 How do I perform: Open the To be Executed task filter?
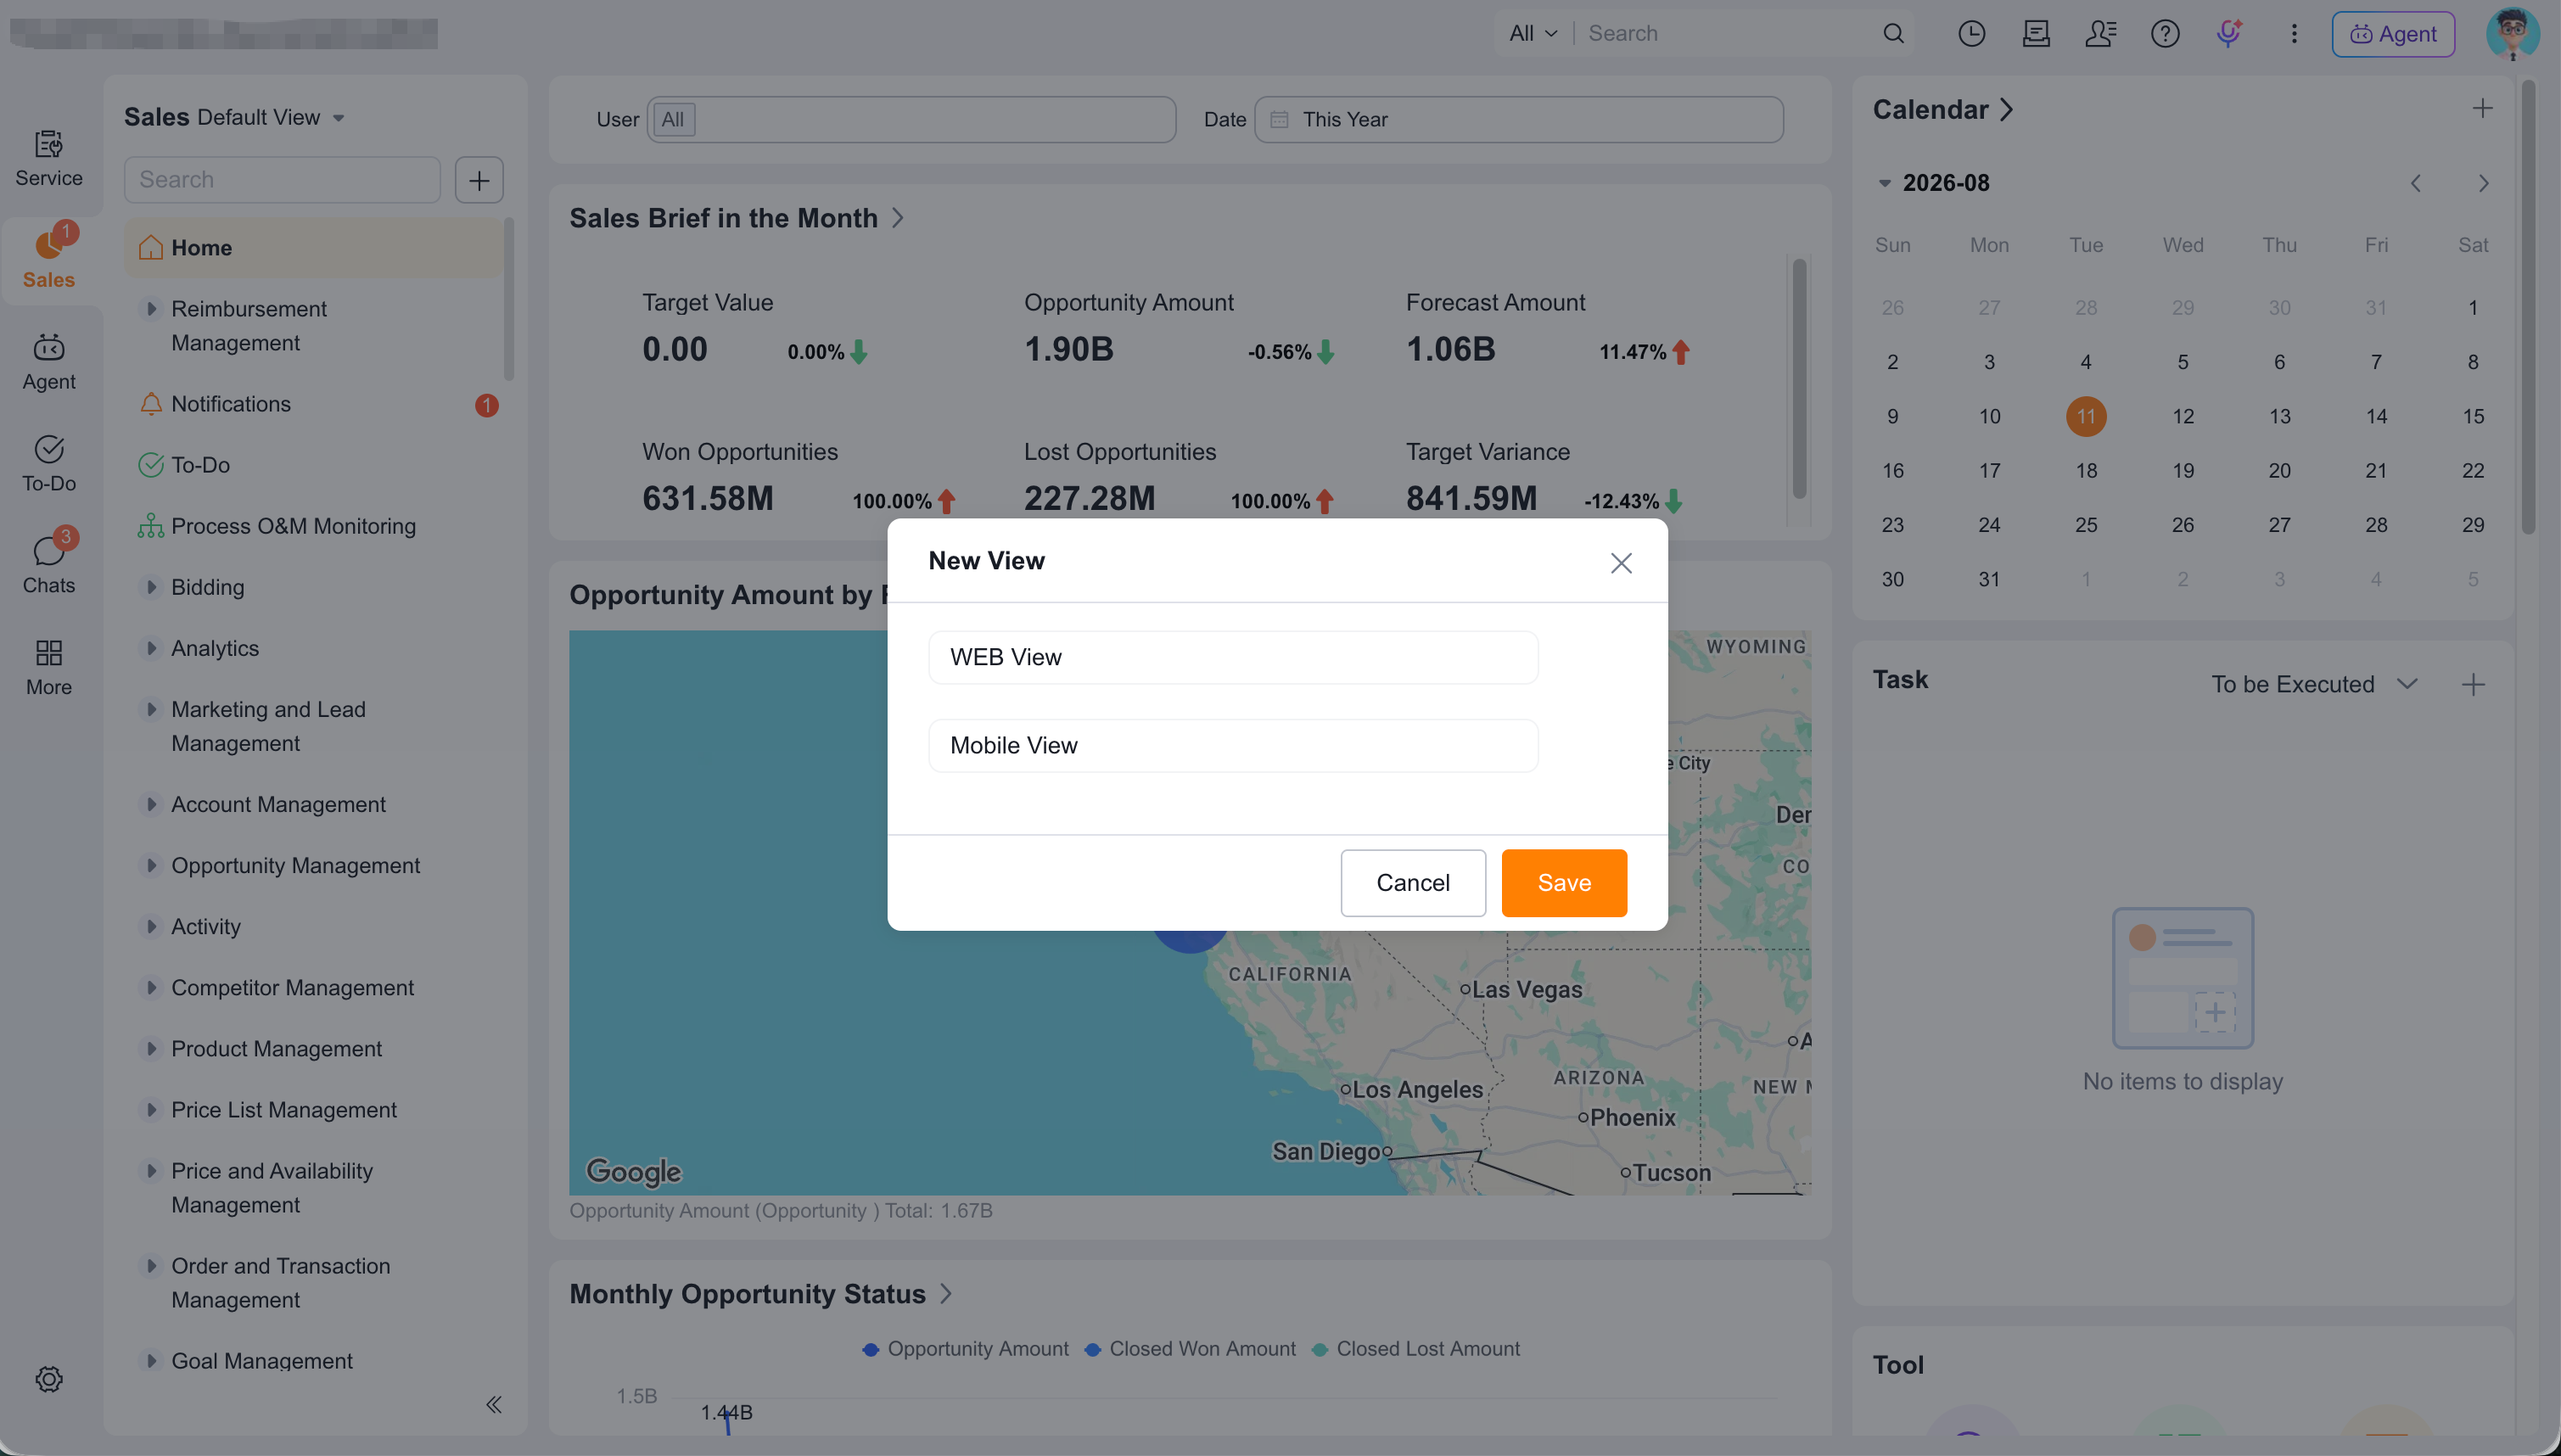[x=2314, y=684]
